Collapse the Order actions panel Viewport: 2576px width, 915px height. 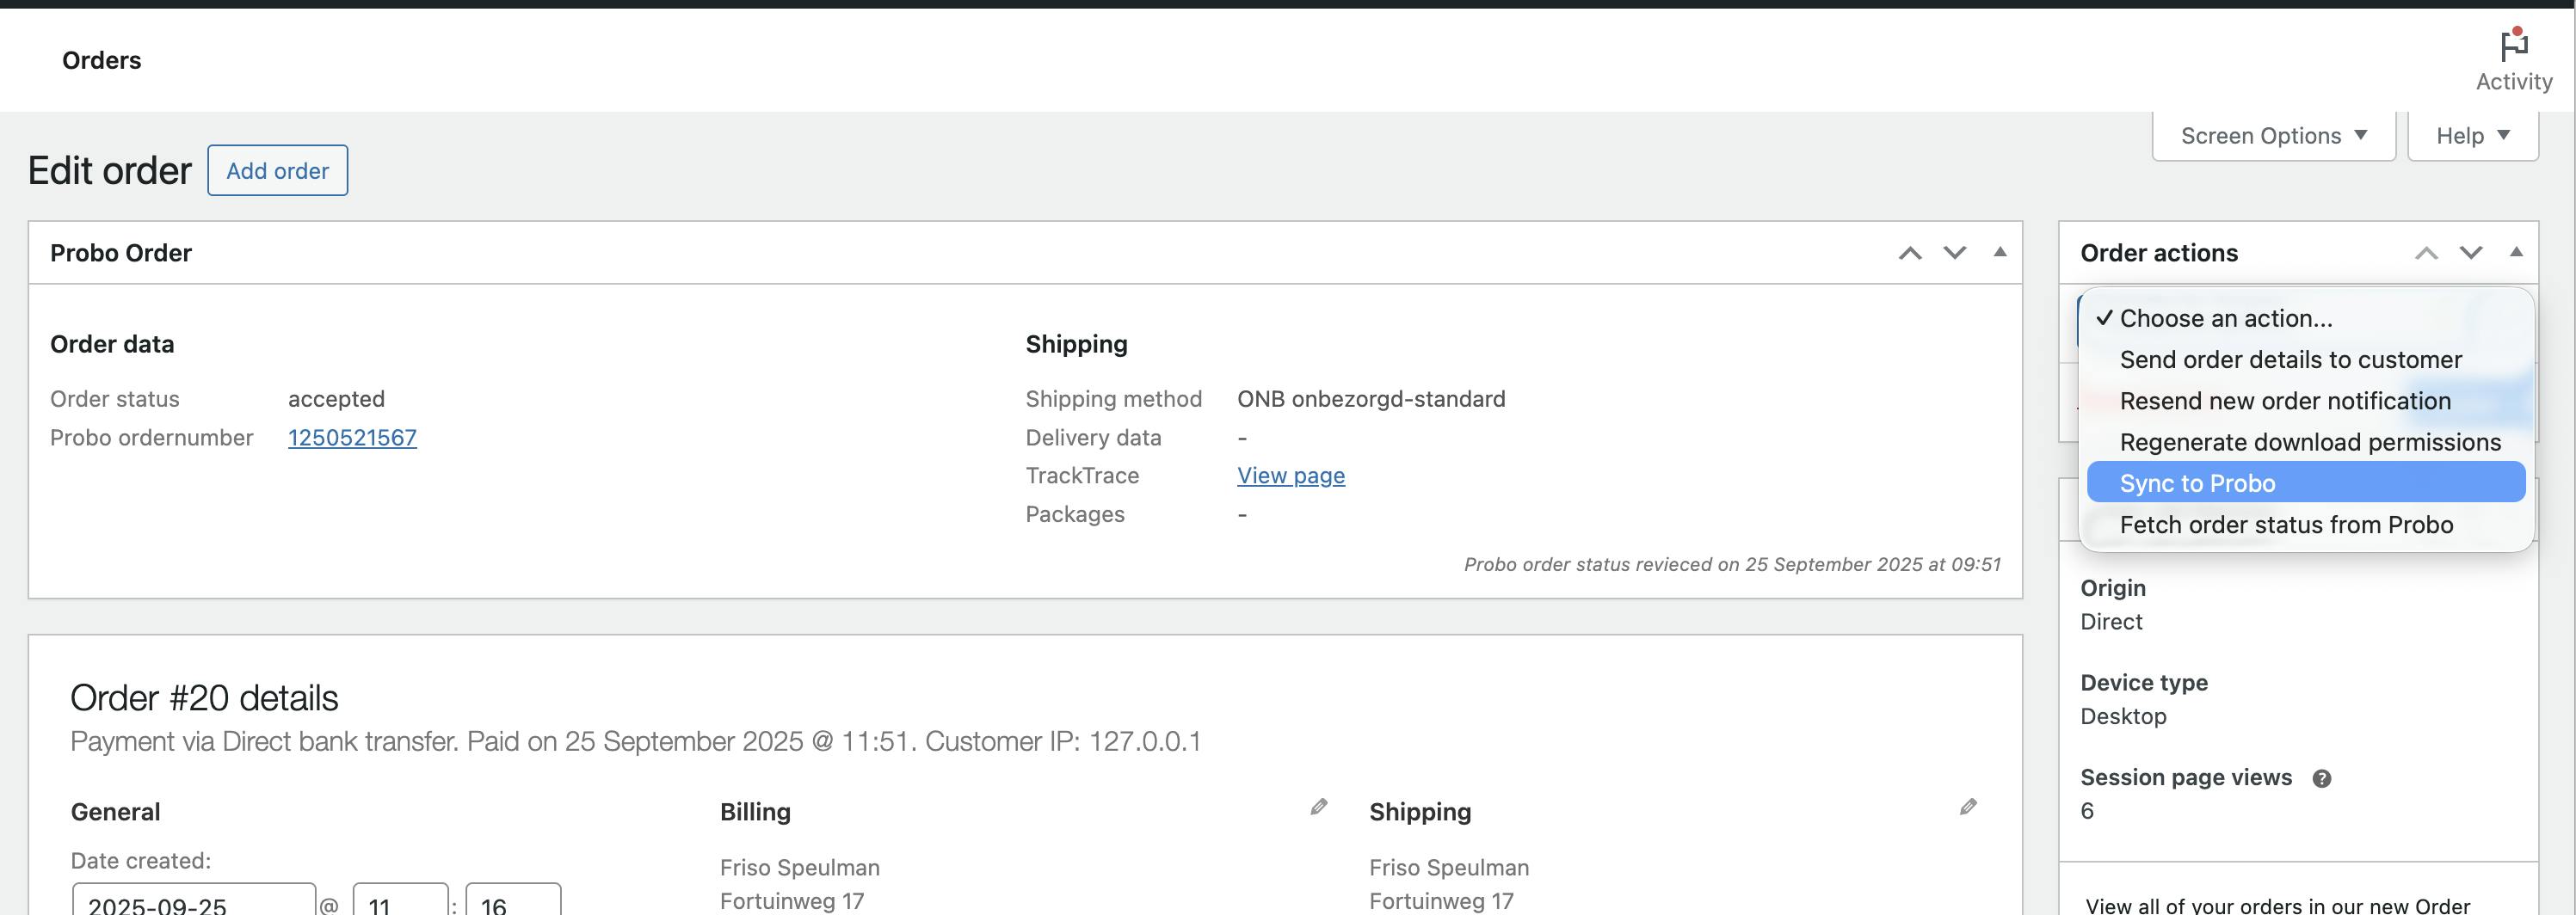point(2516,252)
